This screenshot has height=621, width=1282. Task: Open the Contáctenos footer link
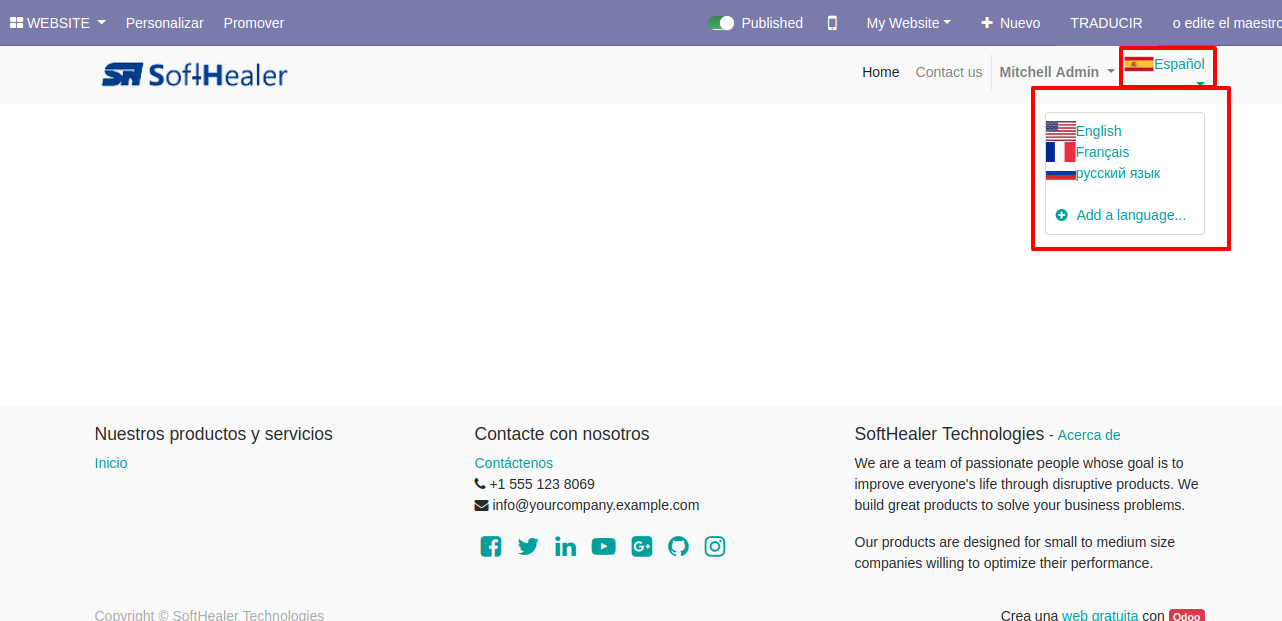[x=513, y=463]
